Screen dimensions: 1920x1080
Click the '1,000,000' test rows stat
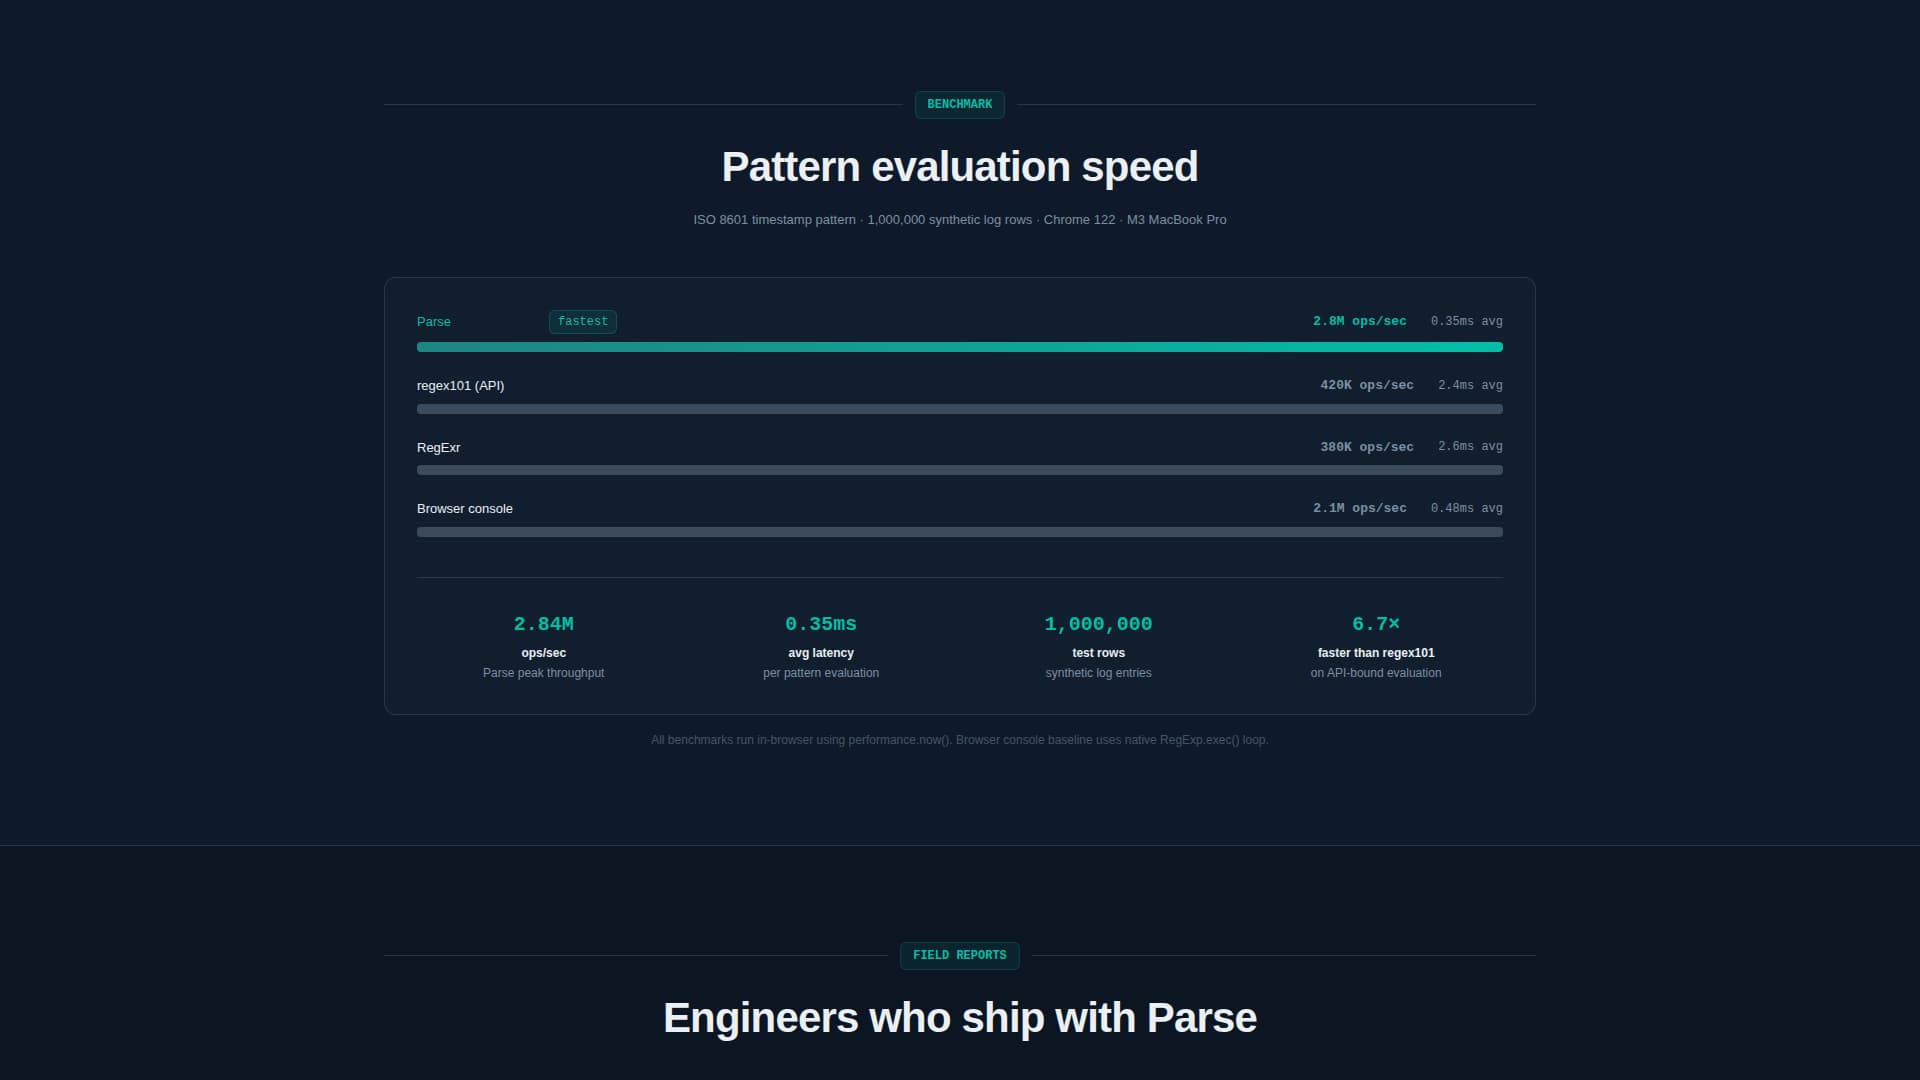[1098, 624]
